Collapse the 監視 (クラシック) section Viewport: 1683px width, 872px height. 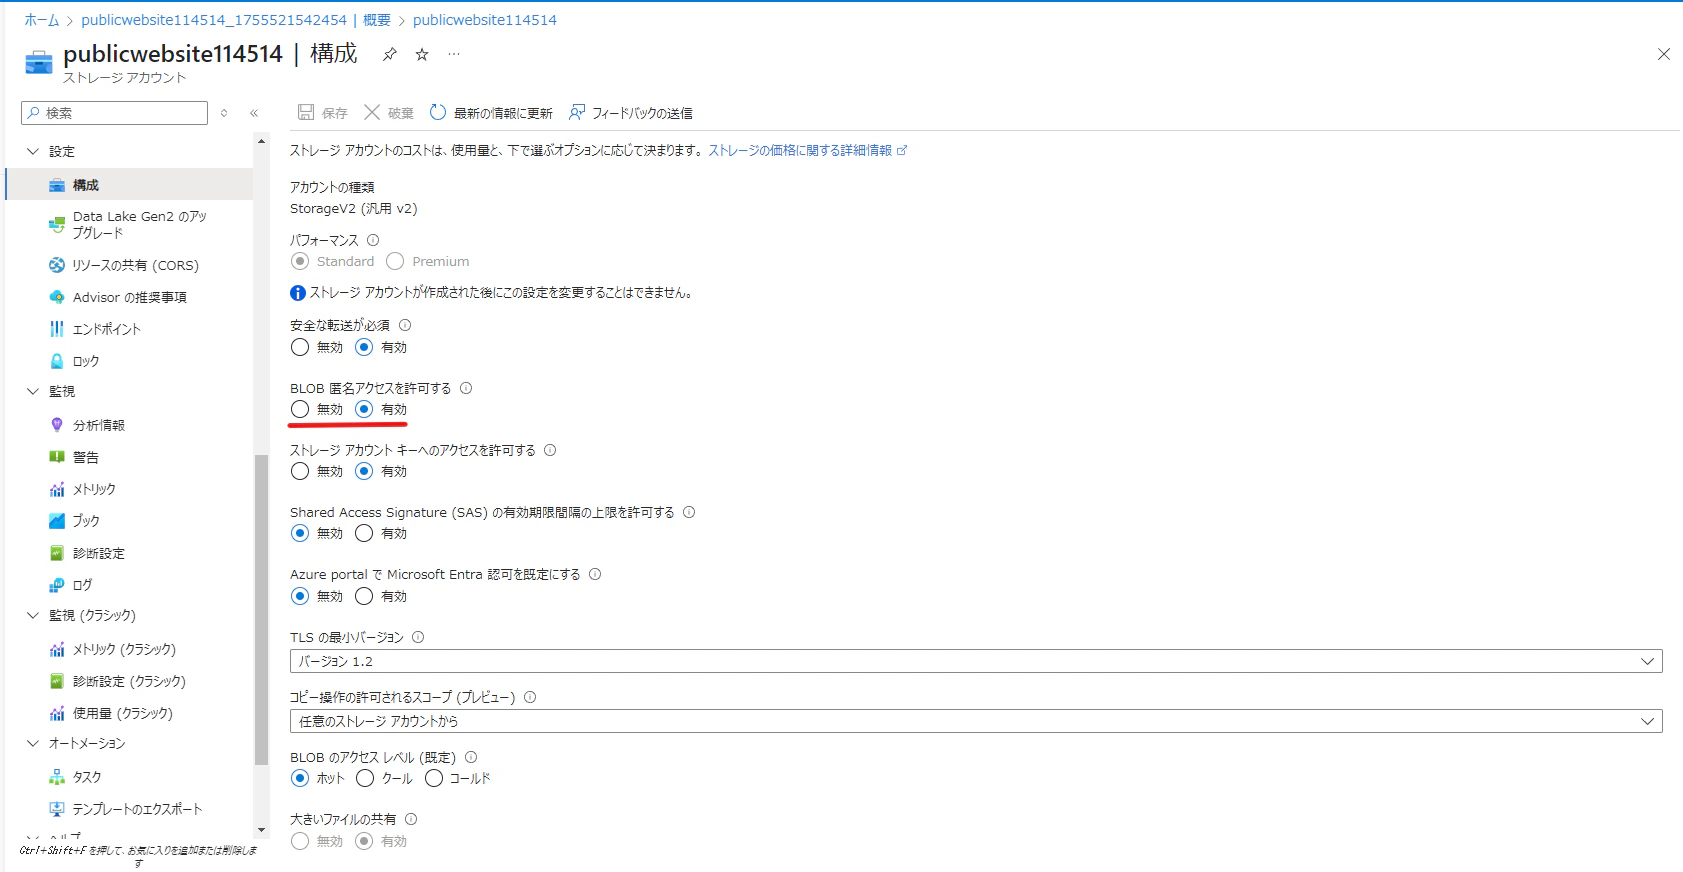click(x=33, y=615)
